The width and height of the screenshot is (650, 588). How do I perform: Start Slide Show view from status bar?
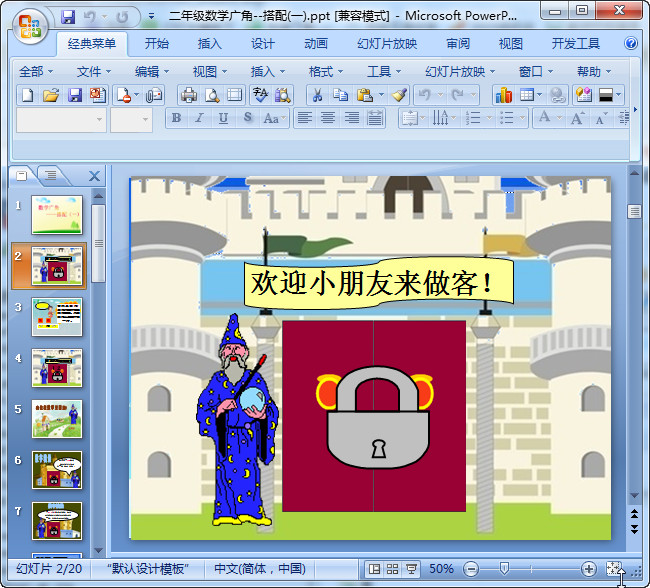pyautogui.click(x=411, y=569)
